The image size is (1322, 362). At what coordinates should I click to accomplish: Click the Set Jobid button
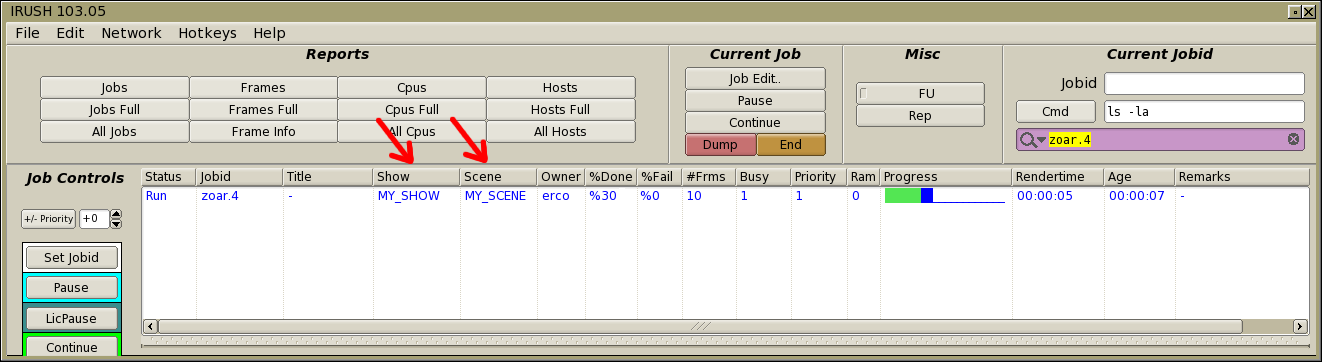click(71, 257)
